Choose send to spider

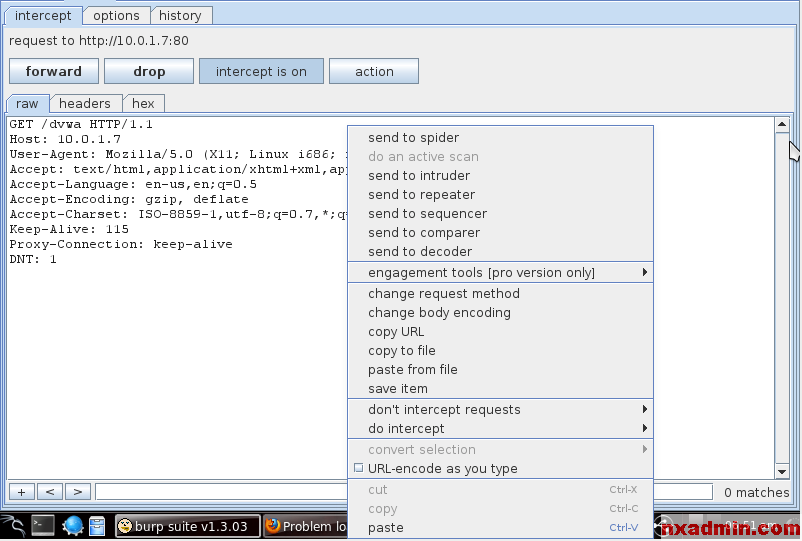point(500,138)
